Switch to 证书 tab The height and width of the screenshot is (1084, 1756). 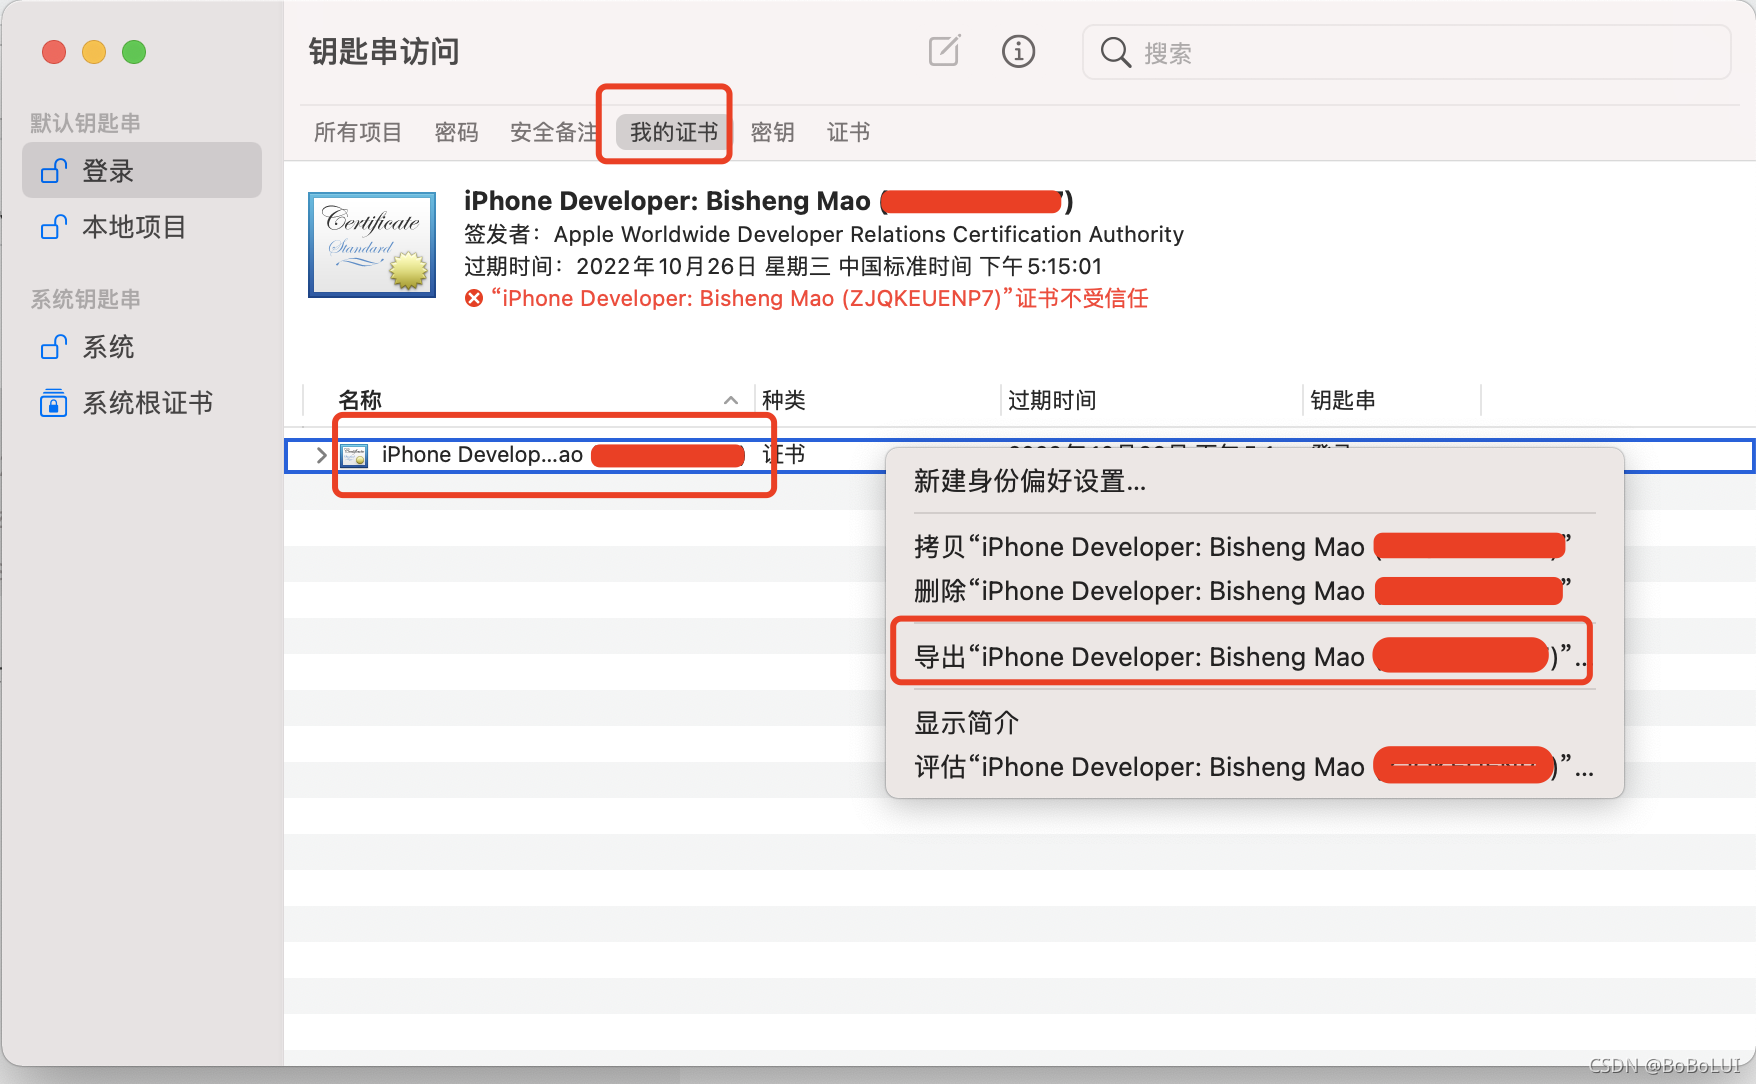click(x=848, y=132)
